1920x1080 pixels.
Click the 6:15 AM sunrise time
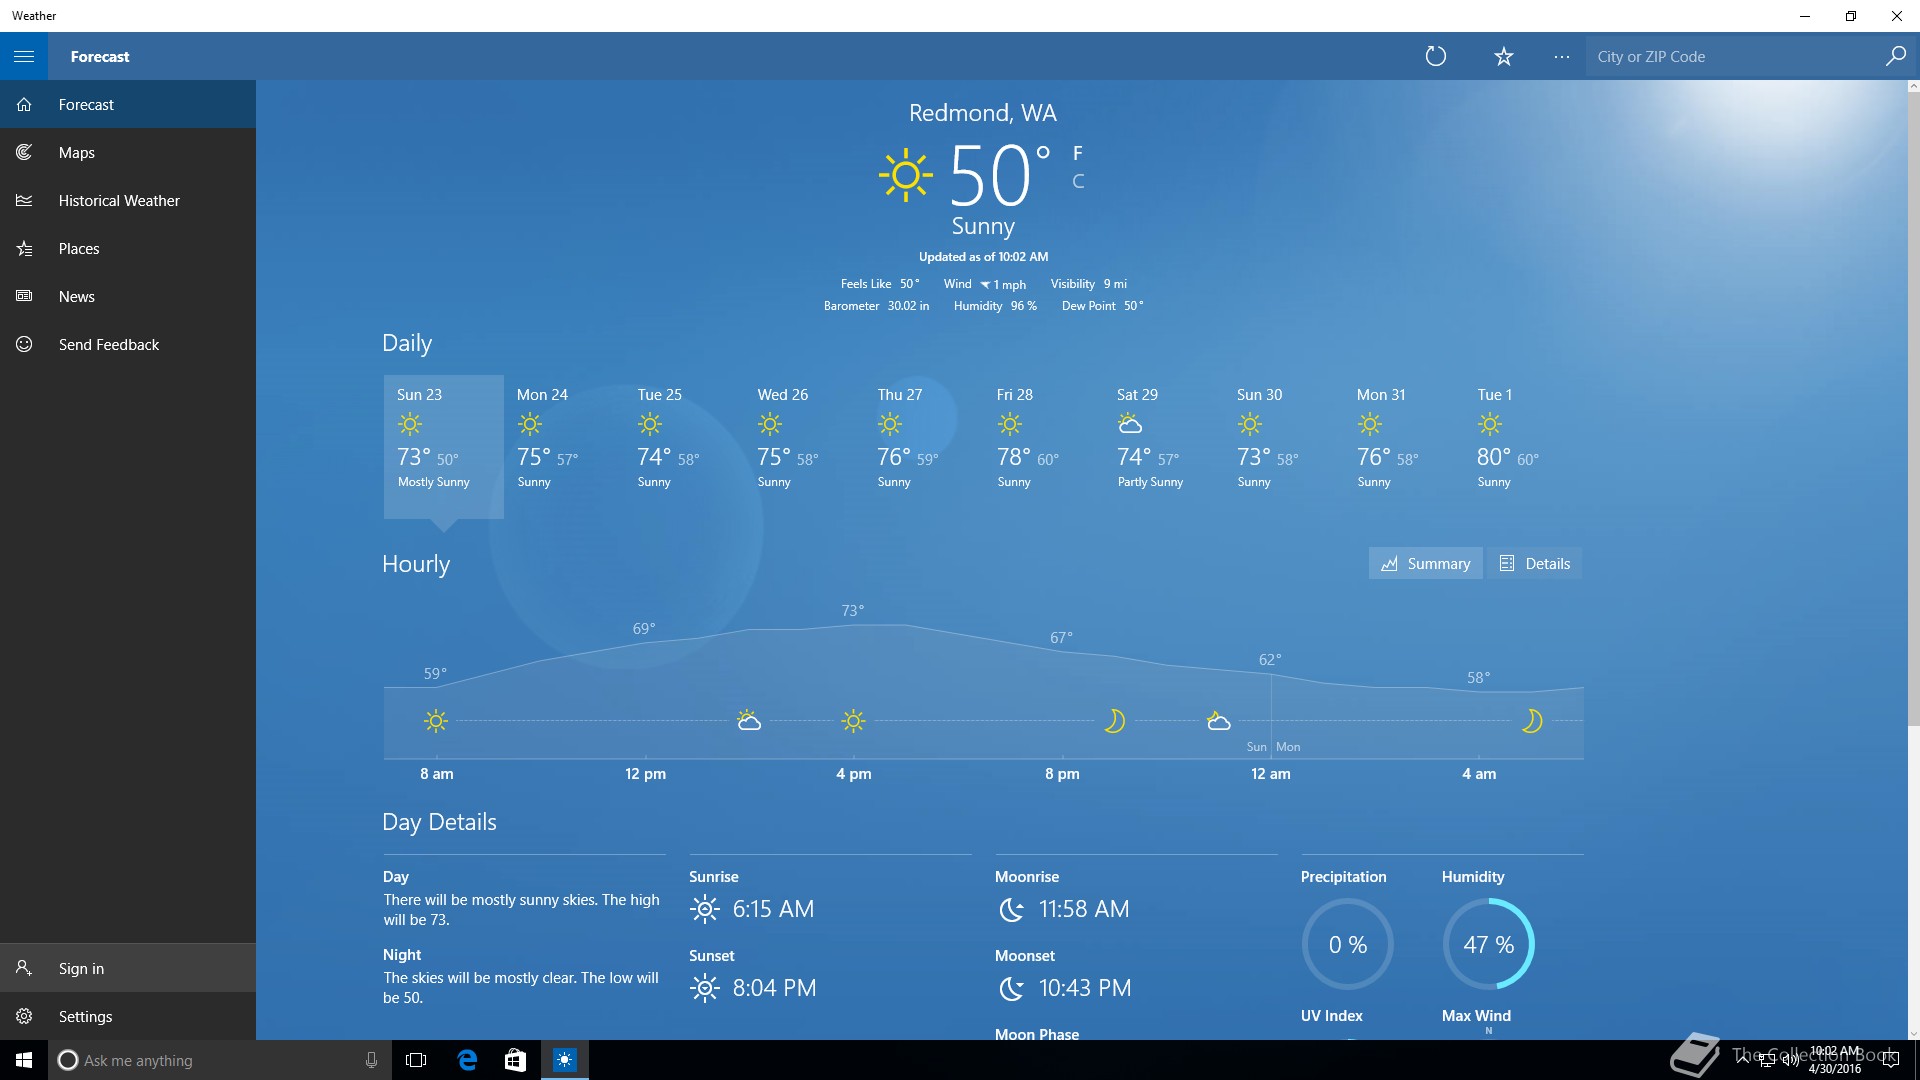[x=773, y=909]
